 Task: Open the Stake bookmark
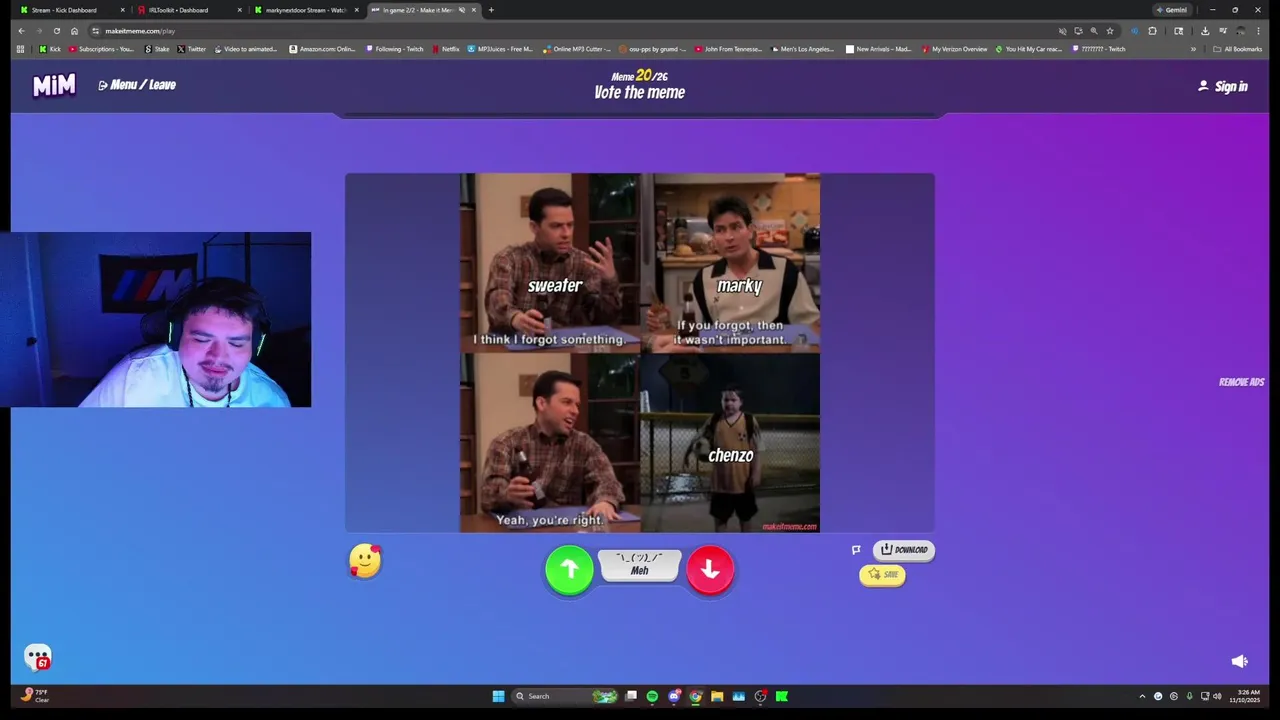tap(157, 49)
